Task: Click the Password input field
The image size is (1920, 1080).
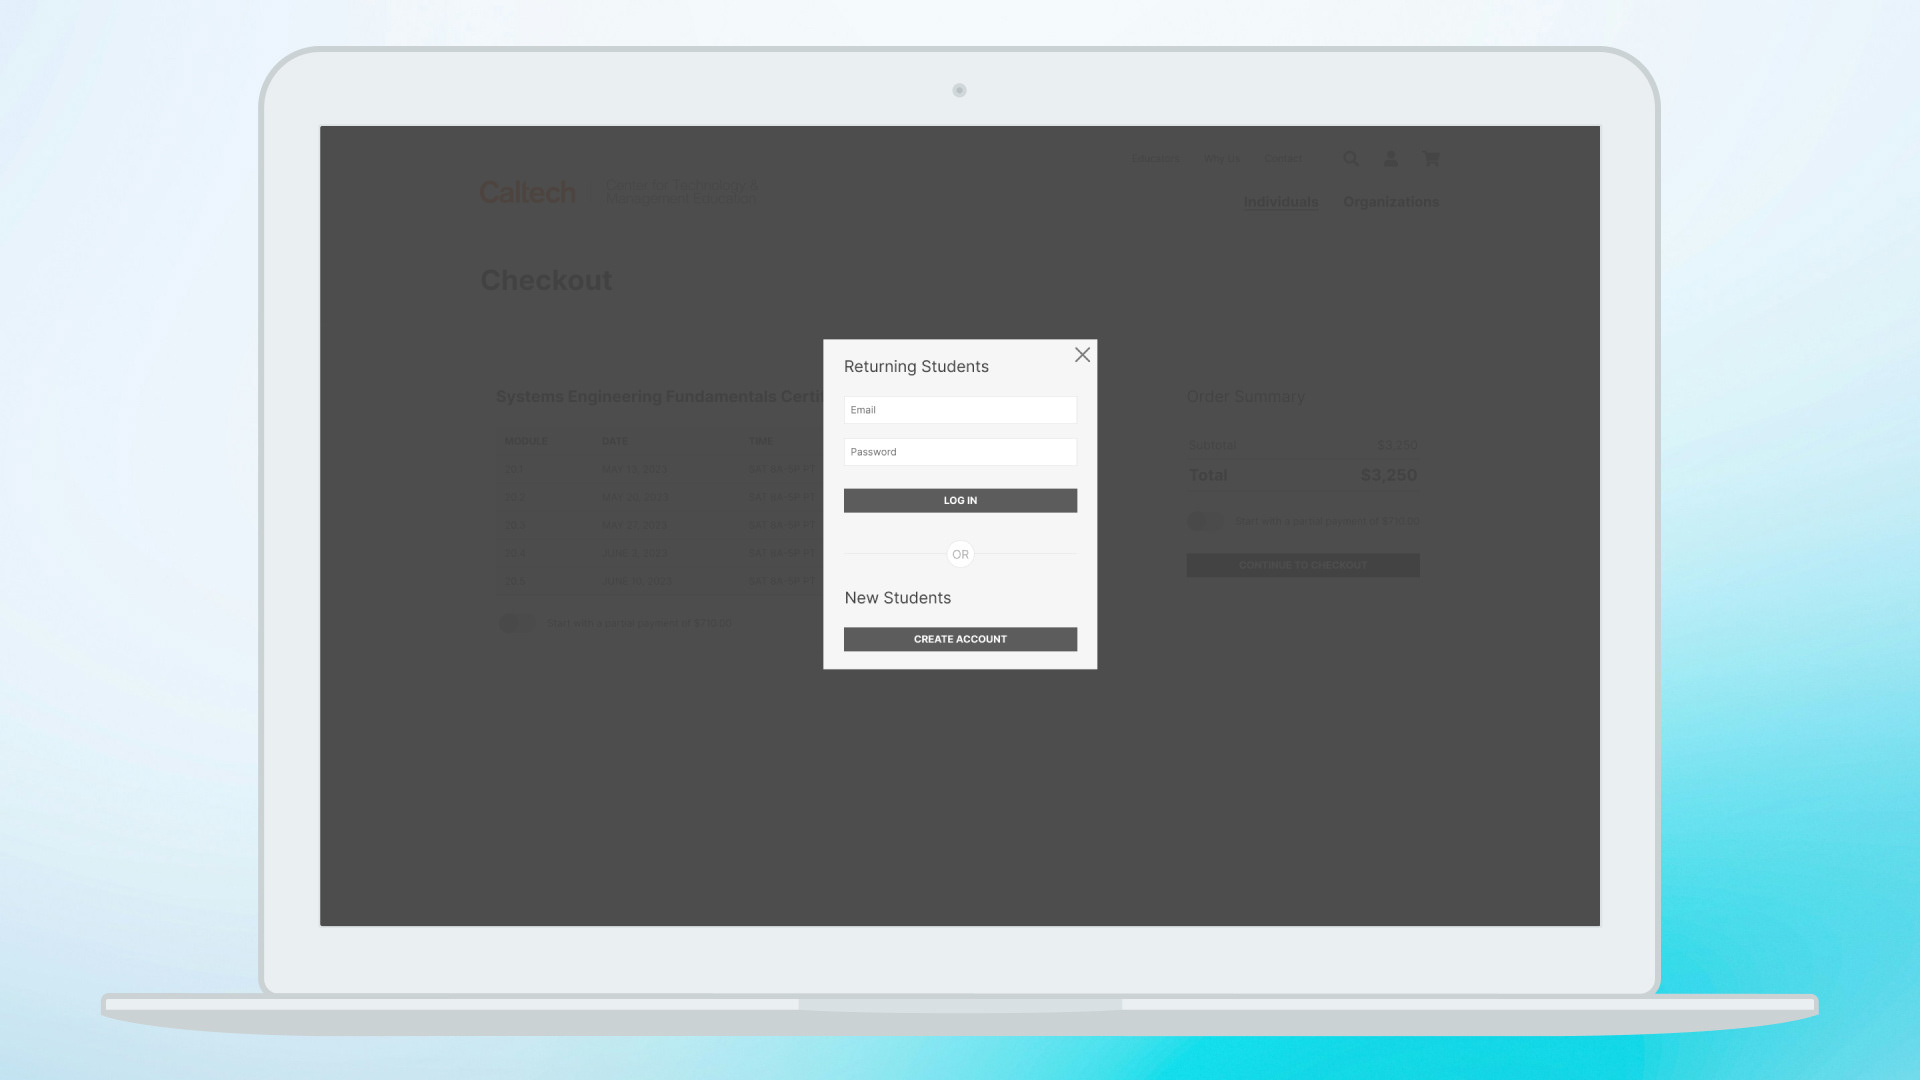Action: click(x=960, y=452)
